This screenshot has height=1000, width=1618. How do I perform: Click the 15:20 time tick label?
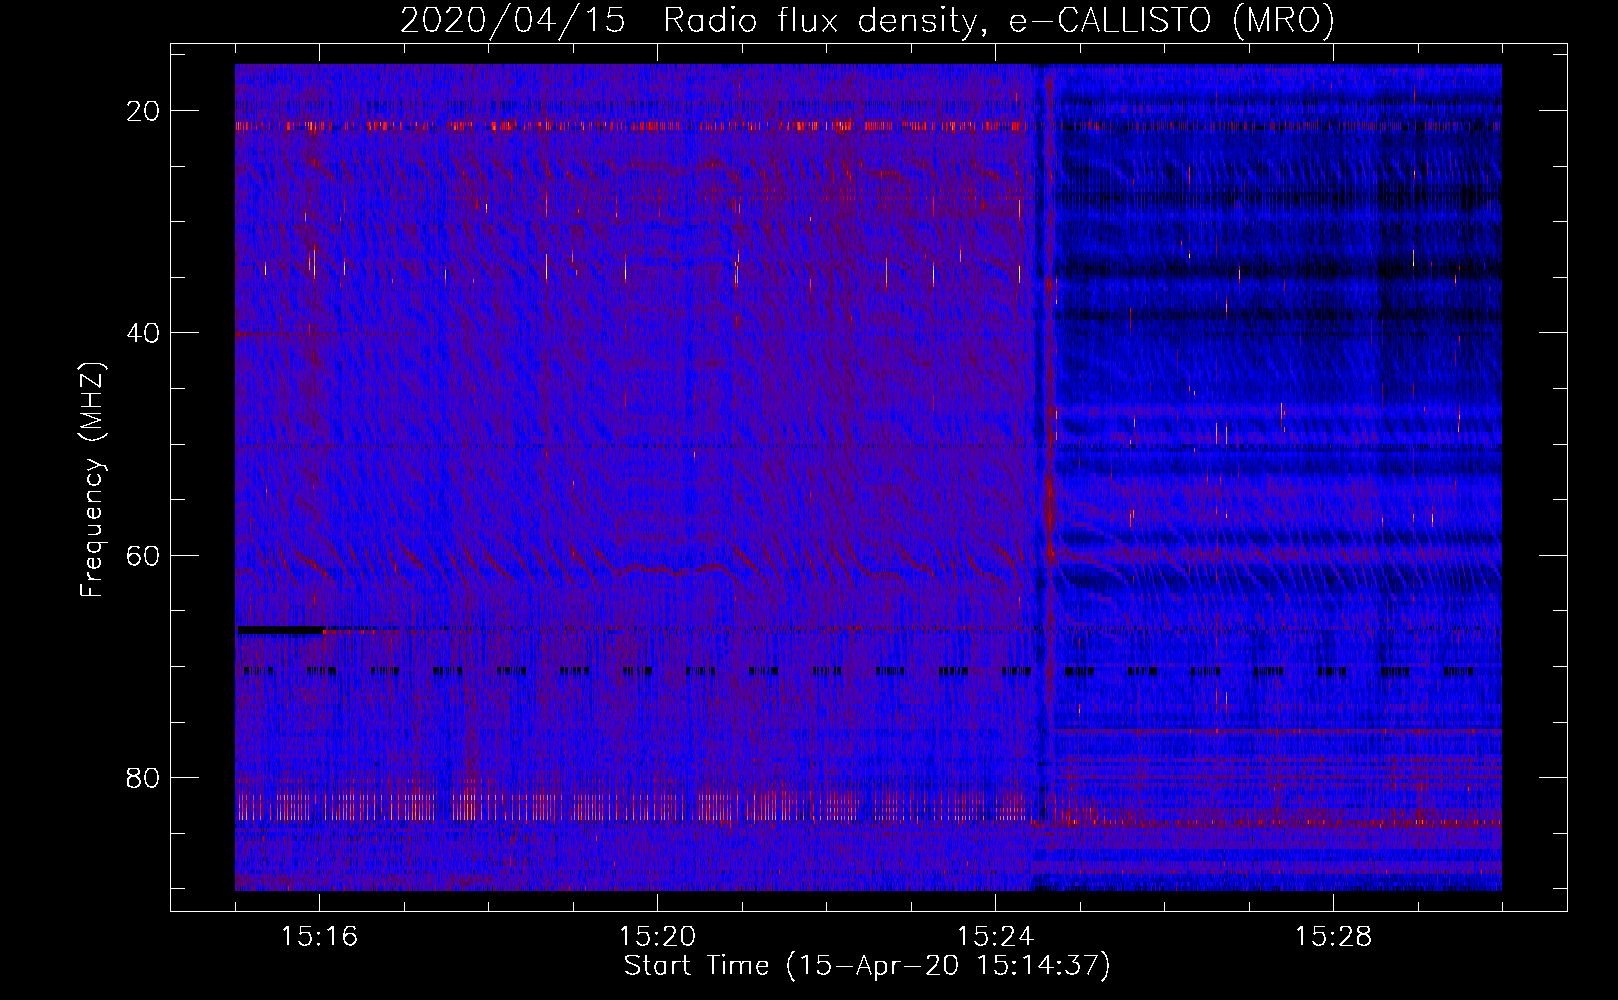657,937
